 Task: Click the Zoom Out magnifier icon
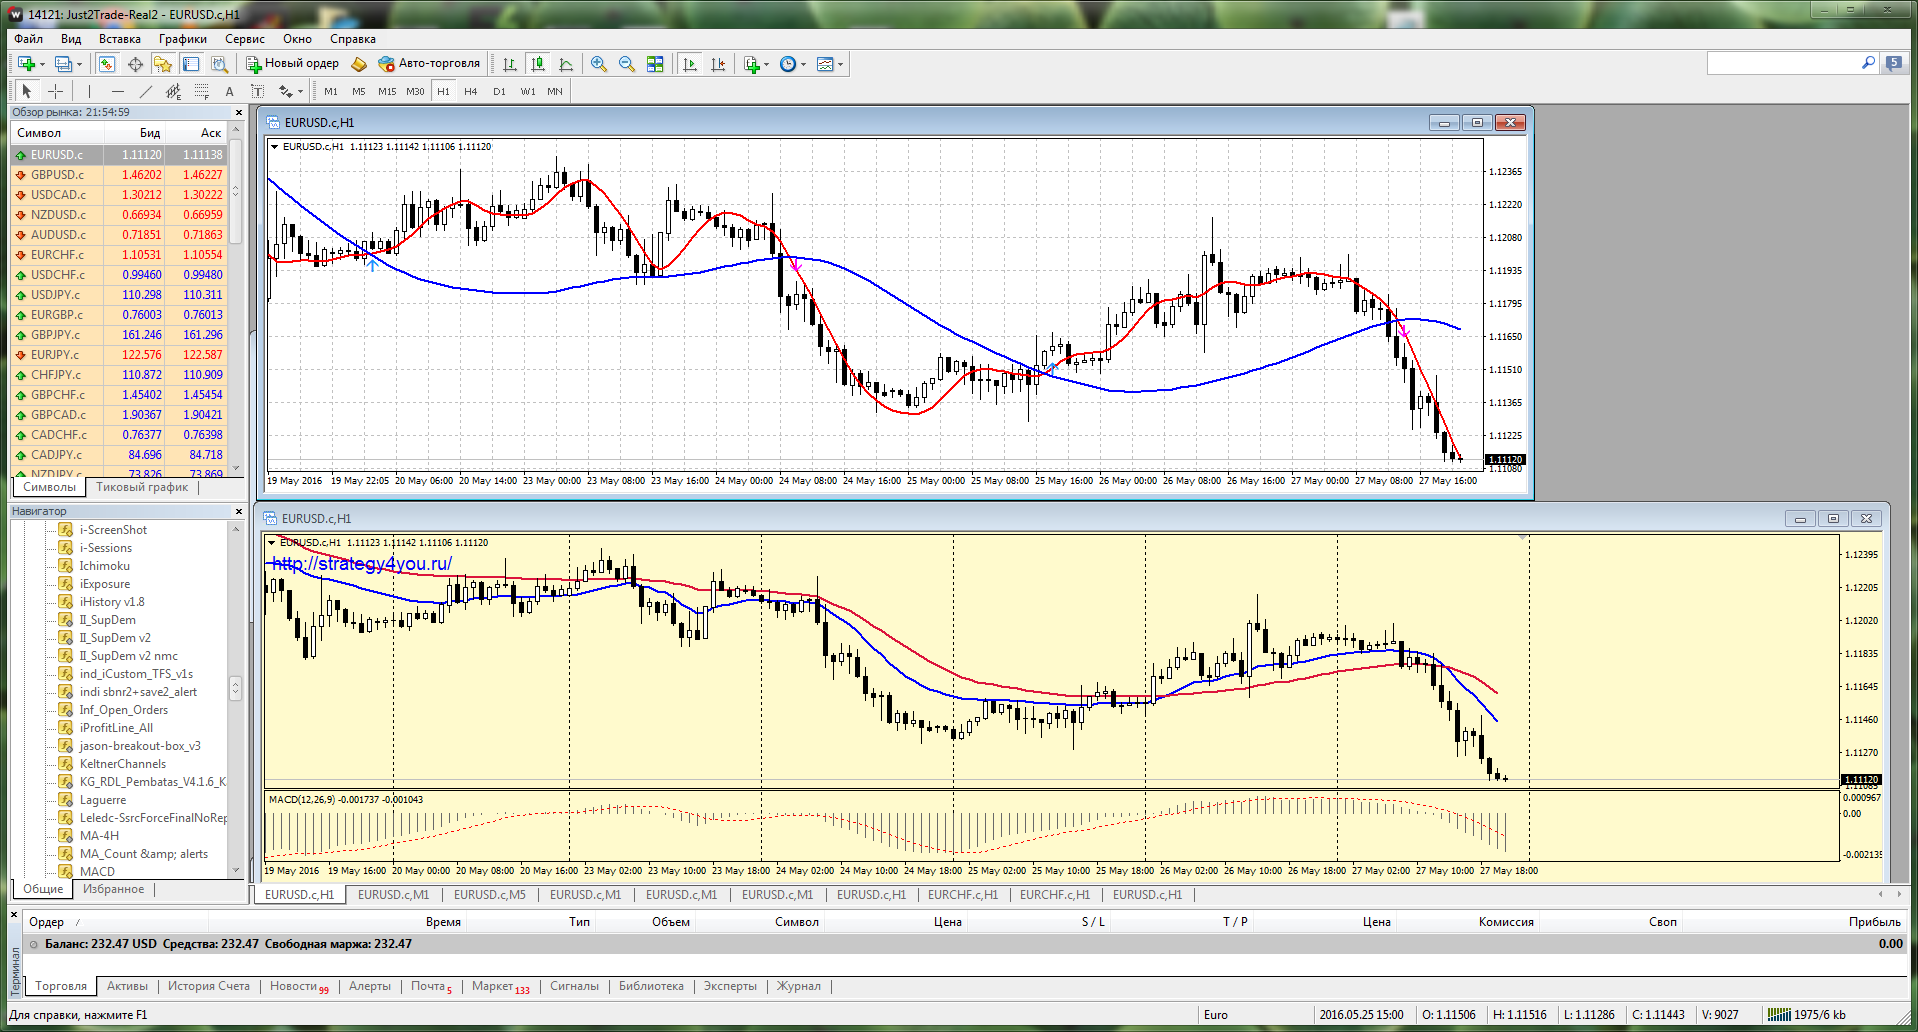[x=627, y=64]
